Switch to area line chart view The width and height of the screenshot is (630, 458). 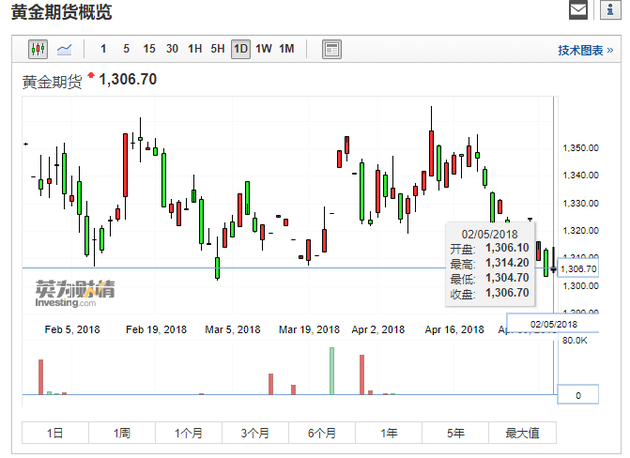coord(64,49)
